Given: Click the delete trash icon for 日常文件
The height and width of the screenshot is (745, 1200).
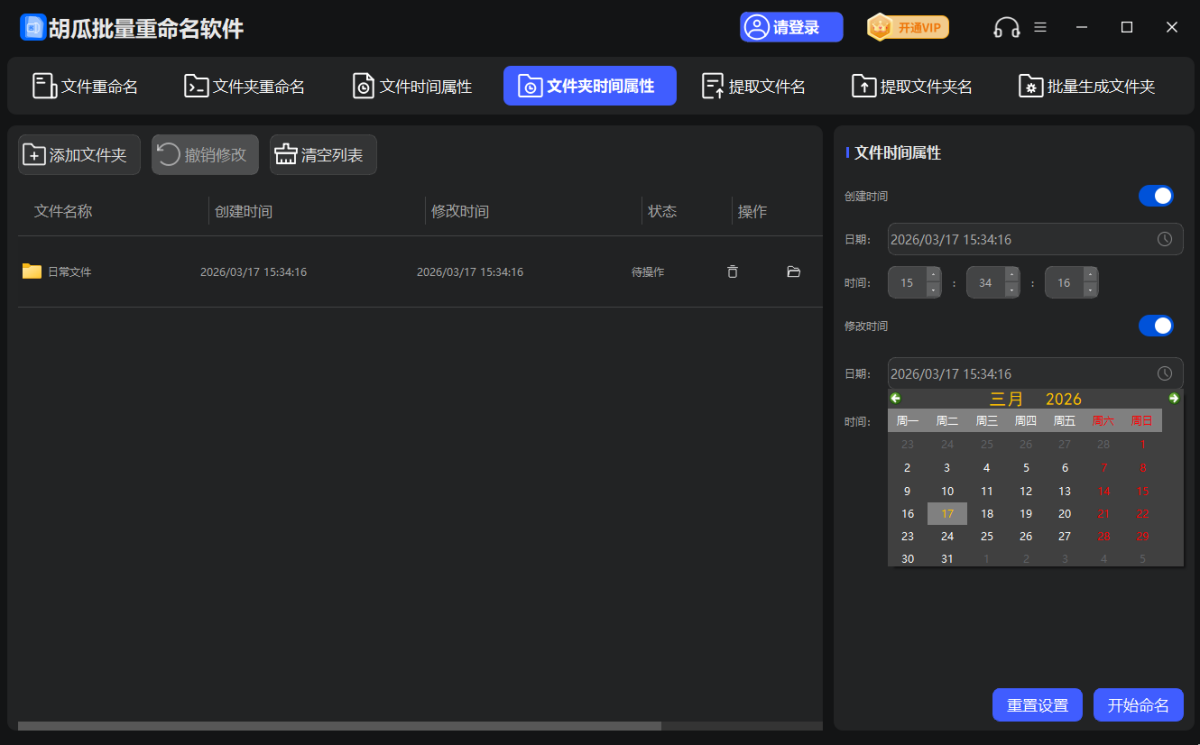Looking at the screenshot, I should click(732, 272).
